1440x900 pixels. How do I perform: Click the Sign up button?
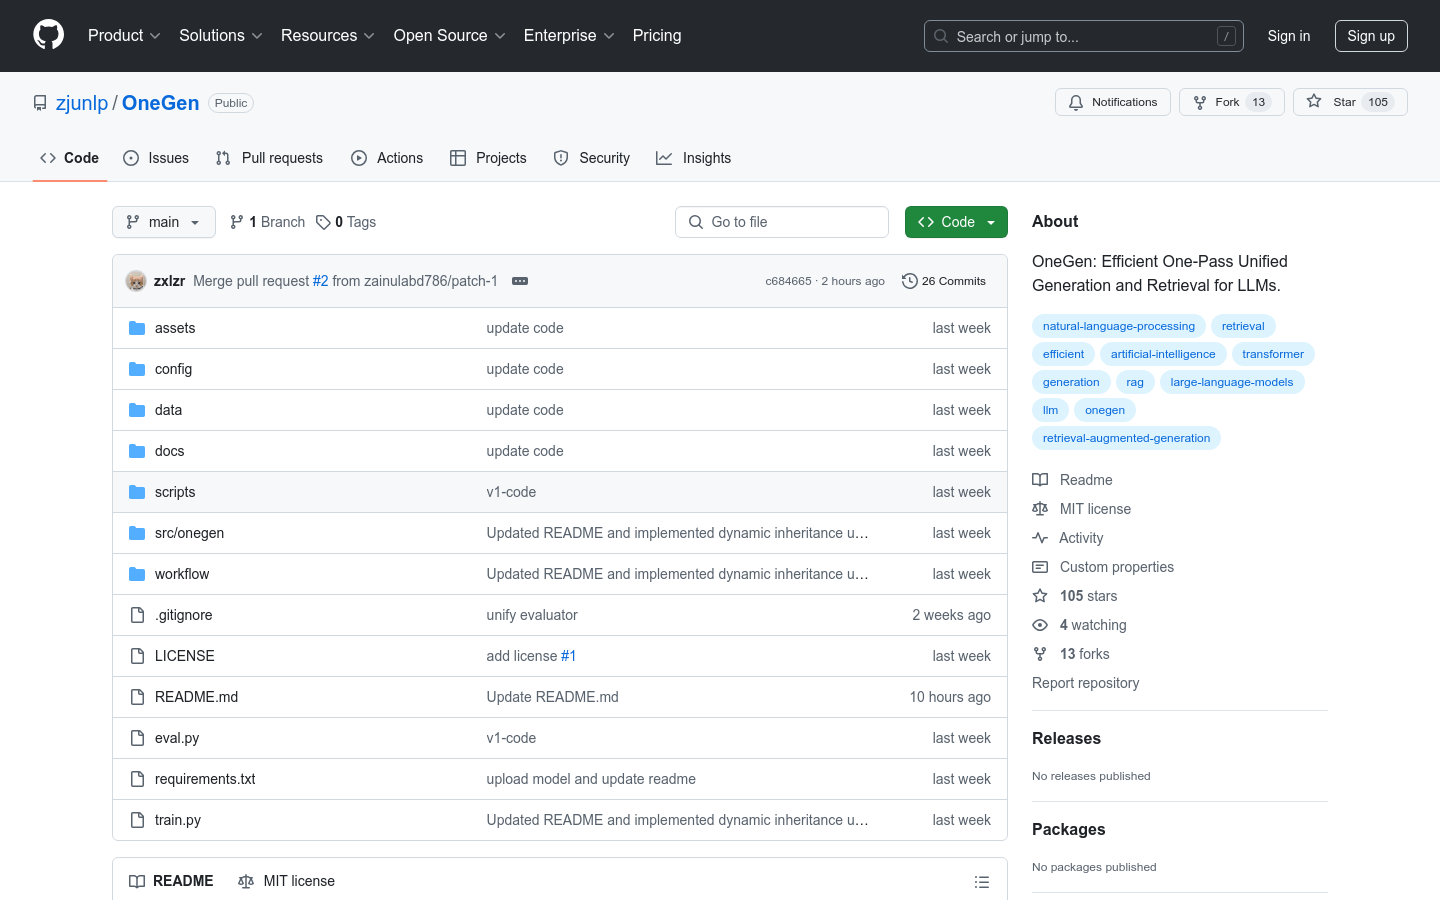point(1371,36)
